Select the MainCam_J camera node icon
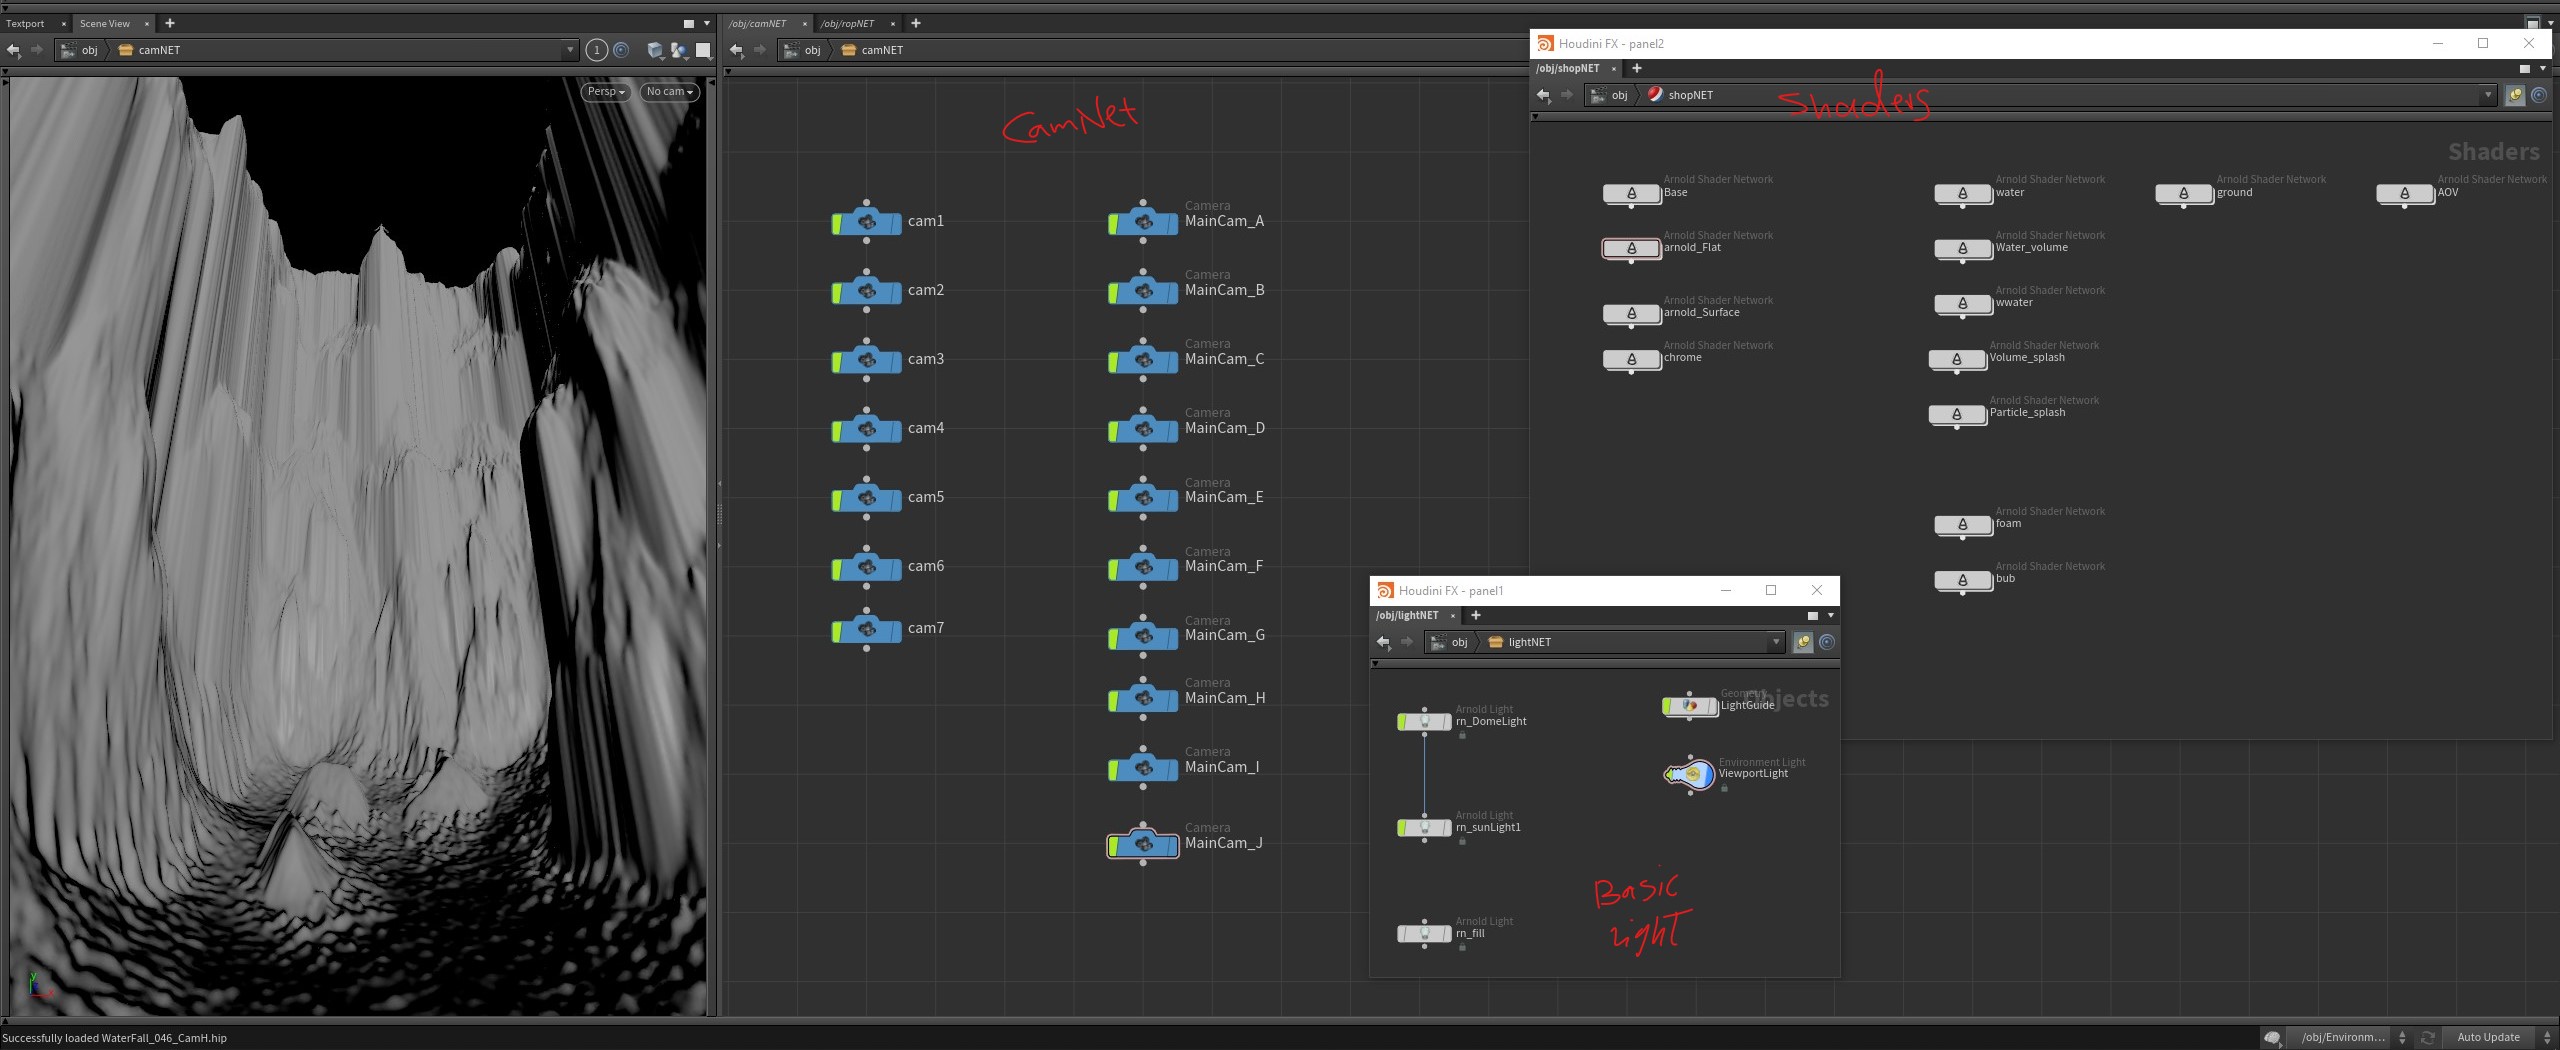The height and width of the screenshot is (1050, 2560). [1143, 845]
